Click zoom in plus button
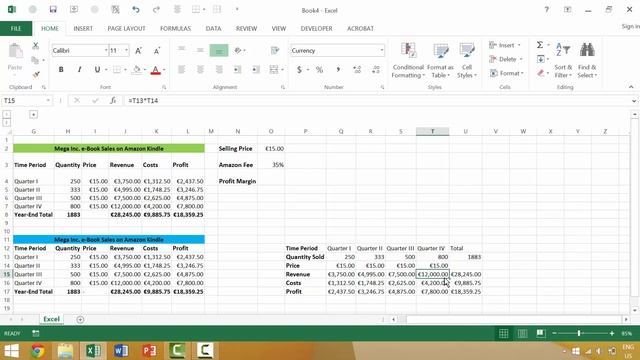640x360 pixels. point(611,333)
